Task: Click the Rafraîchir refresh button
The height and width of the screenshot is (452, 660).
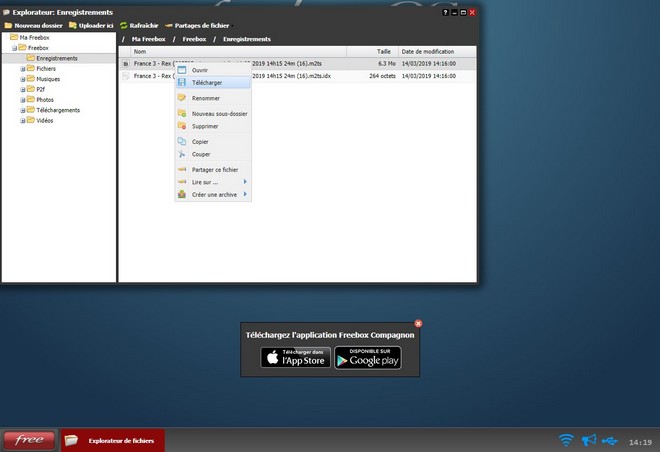Action: coord(139,25)
